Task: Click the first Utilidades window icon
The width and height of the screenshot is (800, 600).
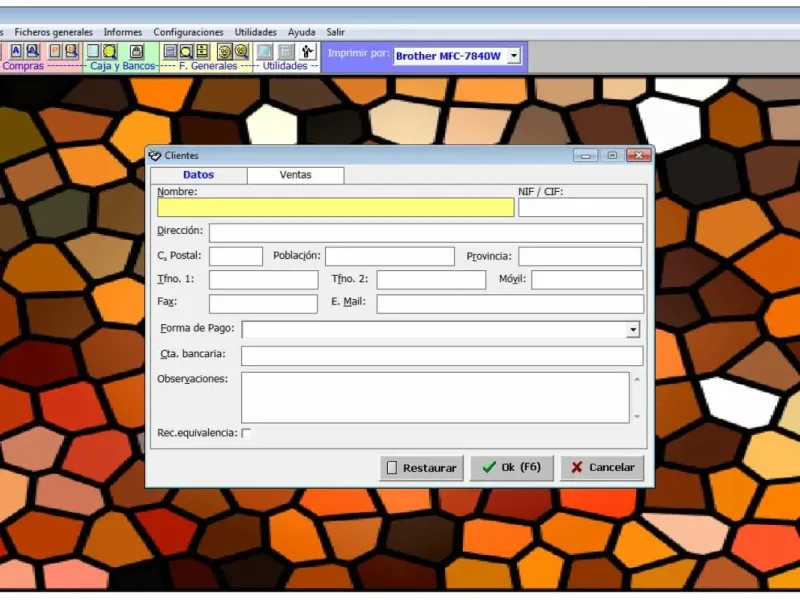Action: pos(264,51)
